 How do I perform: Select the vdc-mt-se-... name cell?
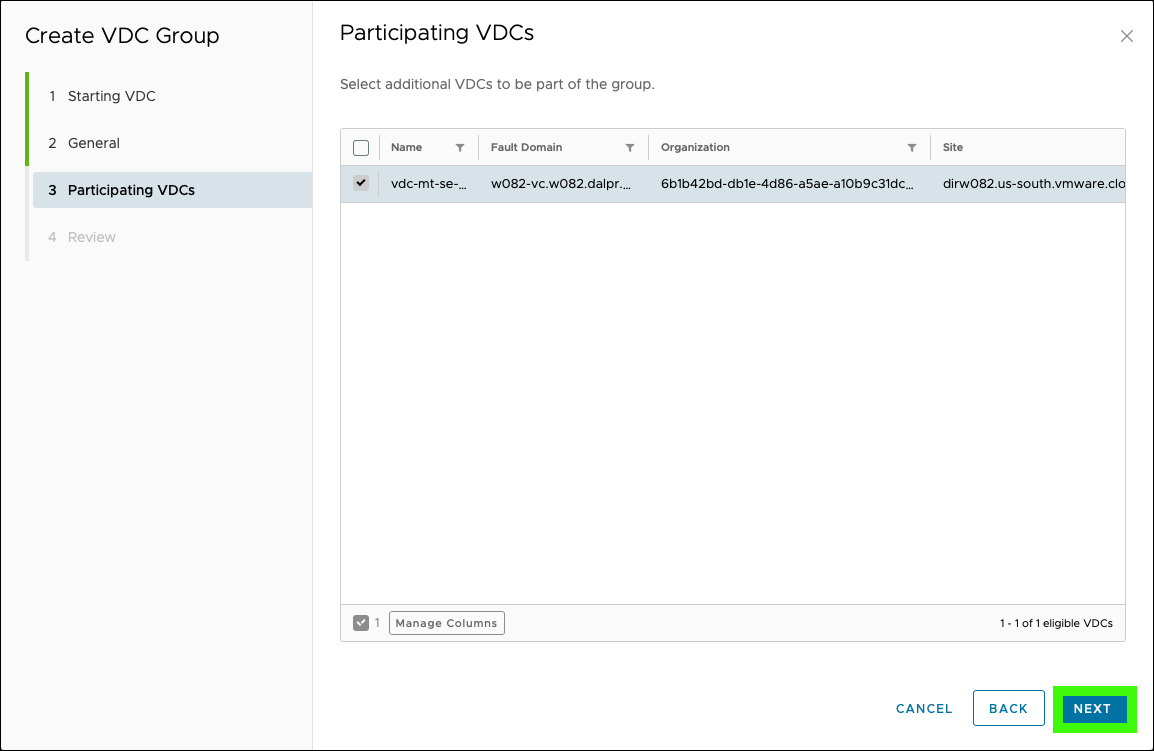click(x=428, y=183)
